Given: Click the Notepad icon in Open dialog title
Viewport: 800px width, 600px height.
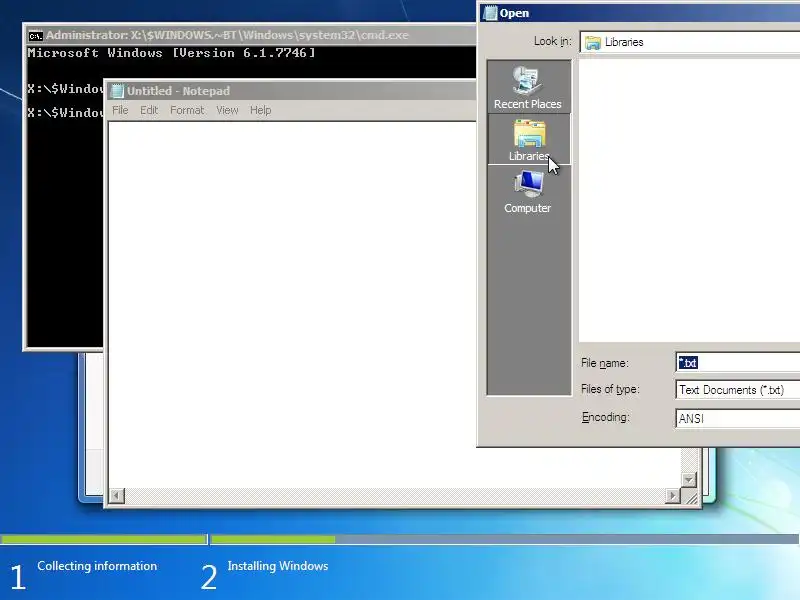Looking at the screenshot, I should pos(490,13).
